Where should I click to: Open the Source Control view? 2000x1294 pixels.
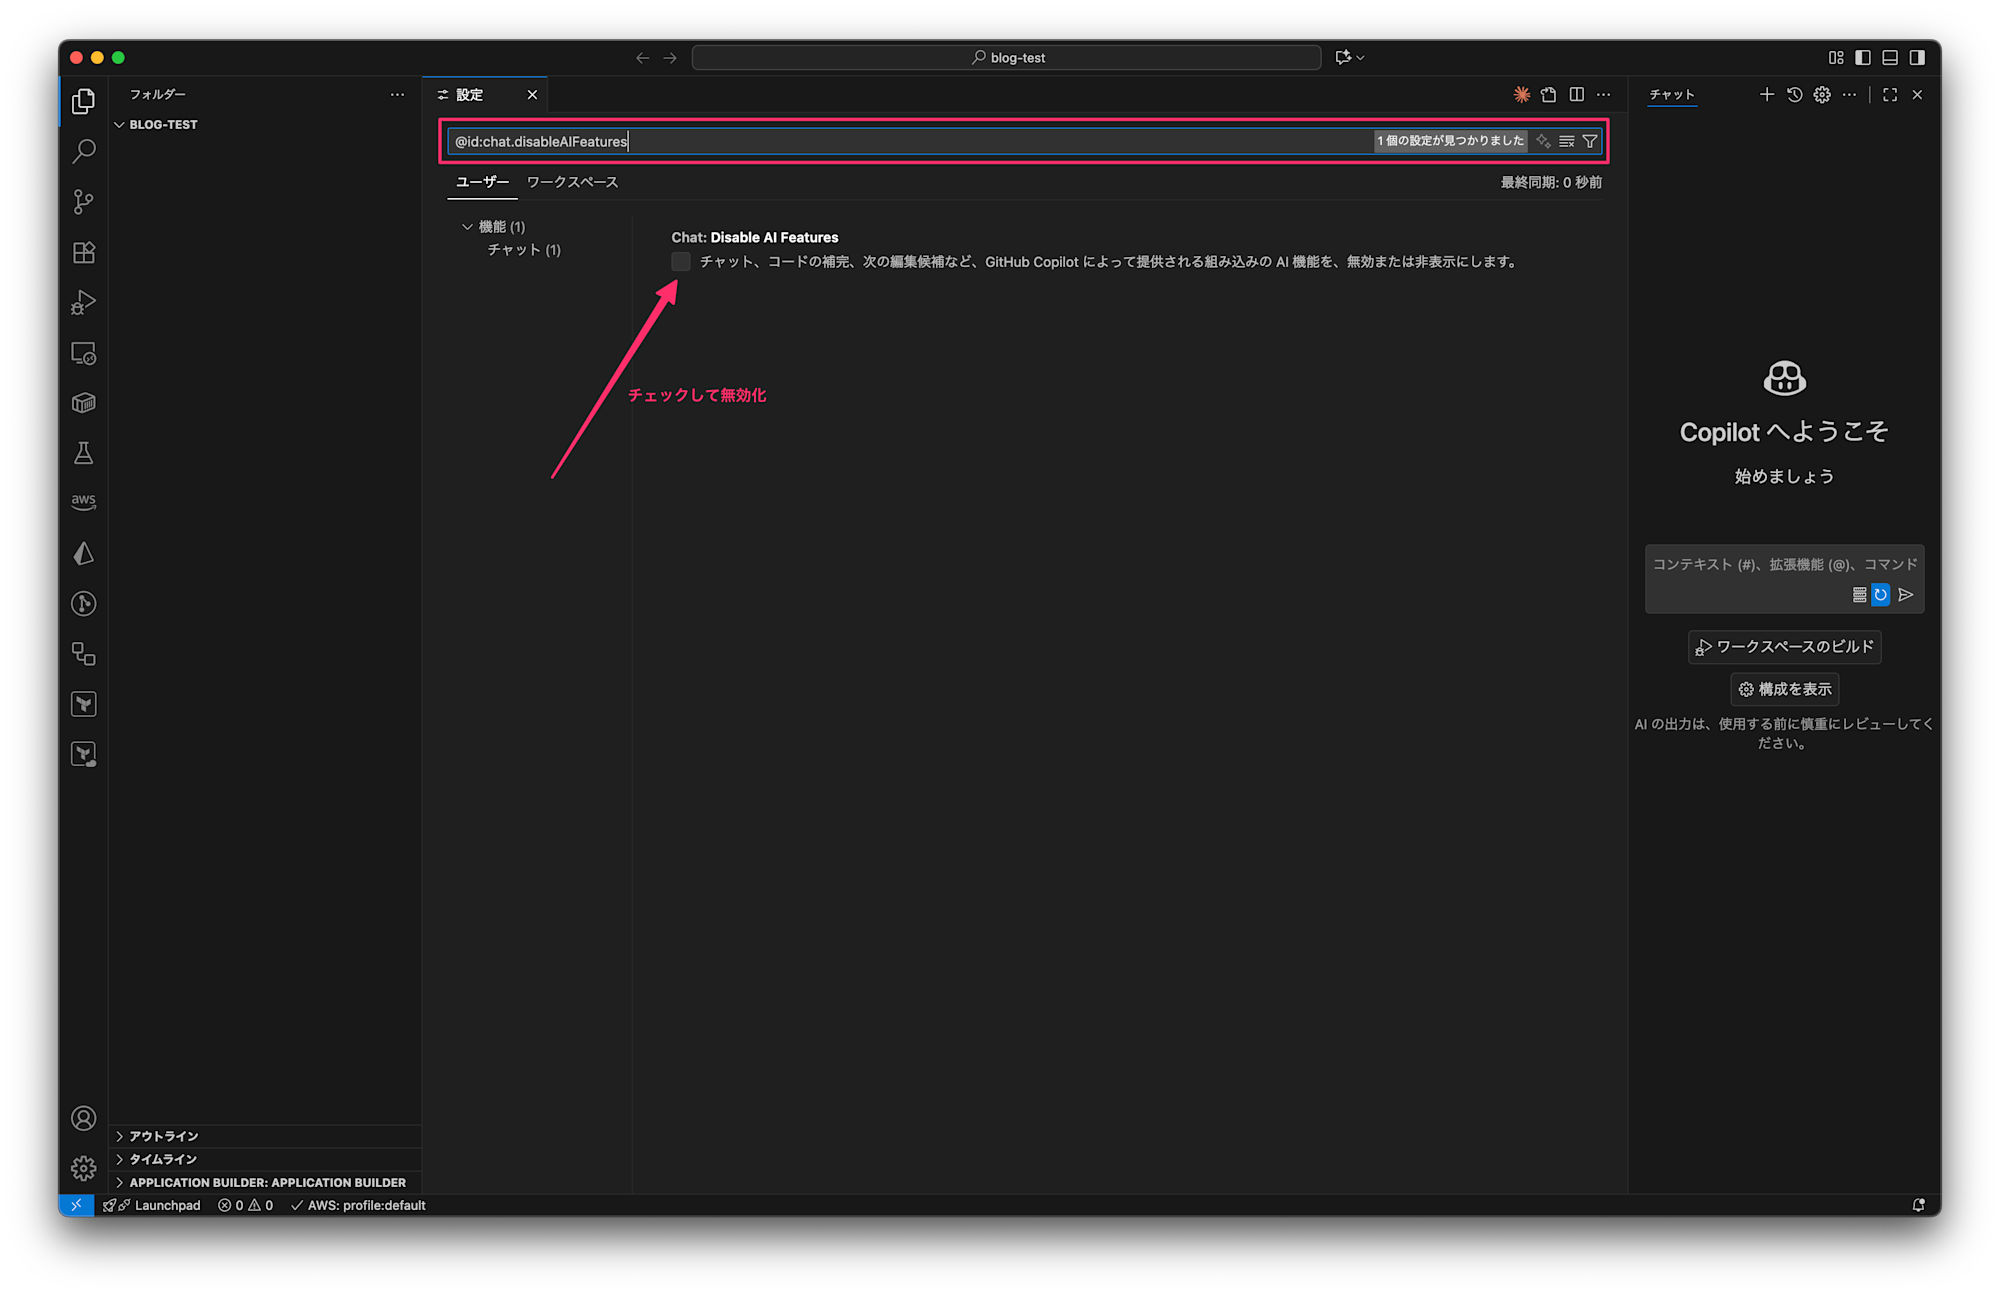click(84, 202)
